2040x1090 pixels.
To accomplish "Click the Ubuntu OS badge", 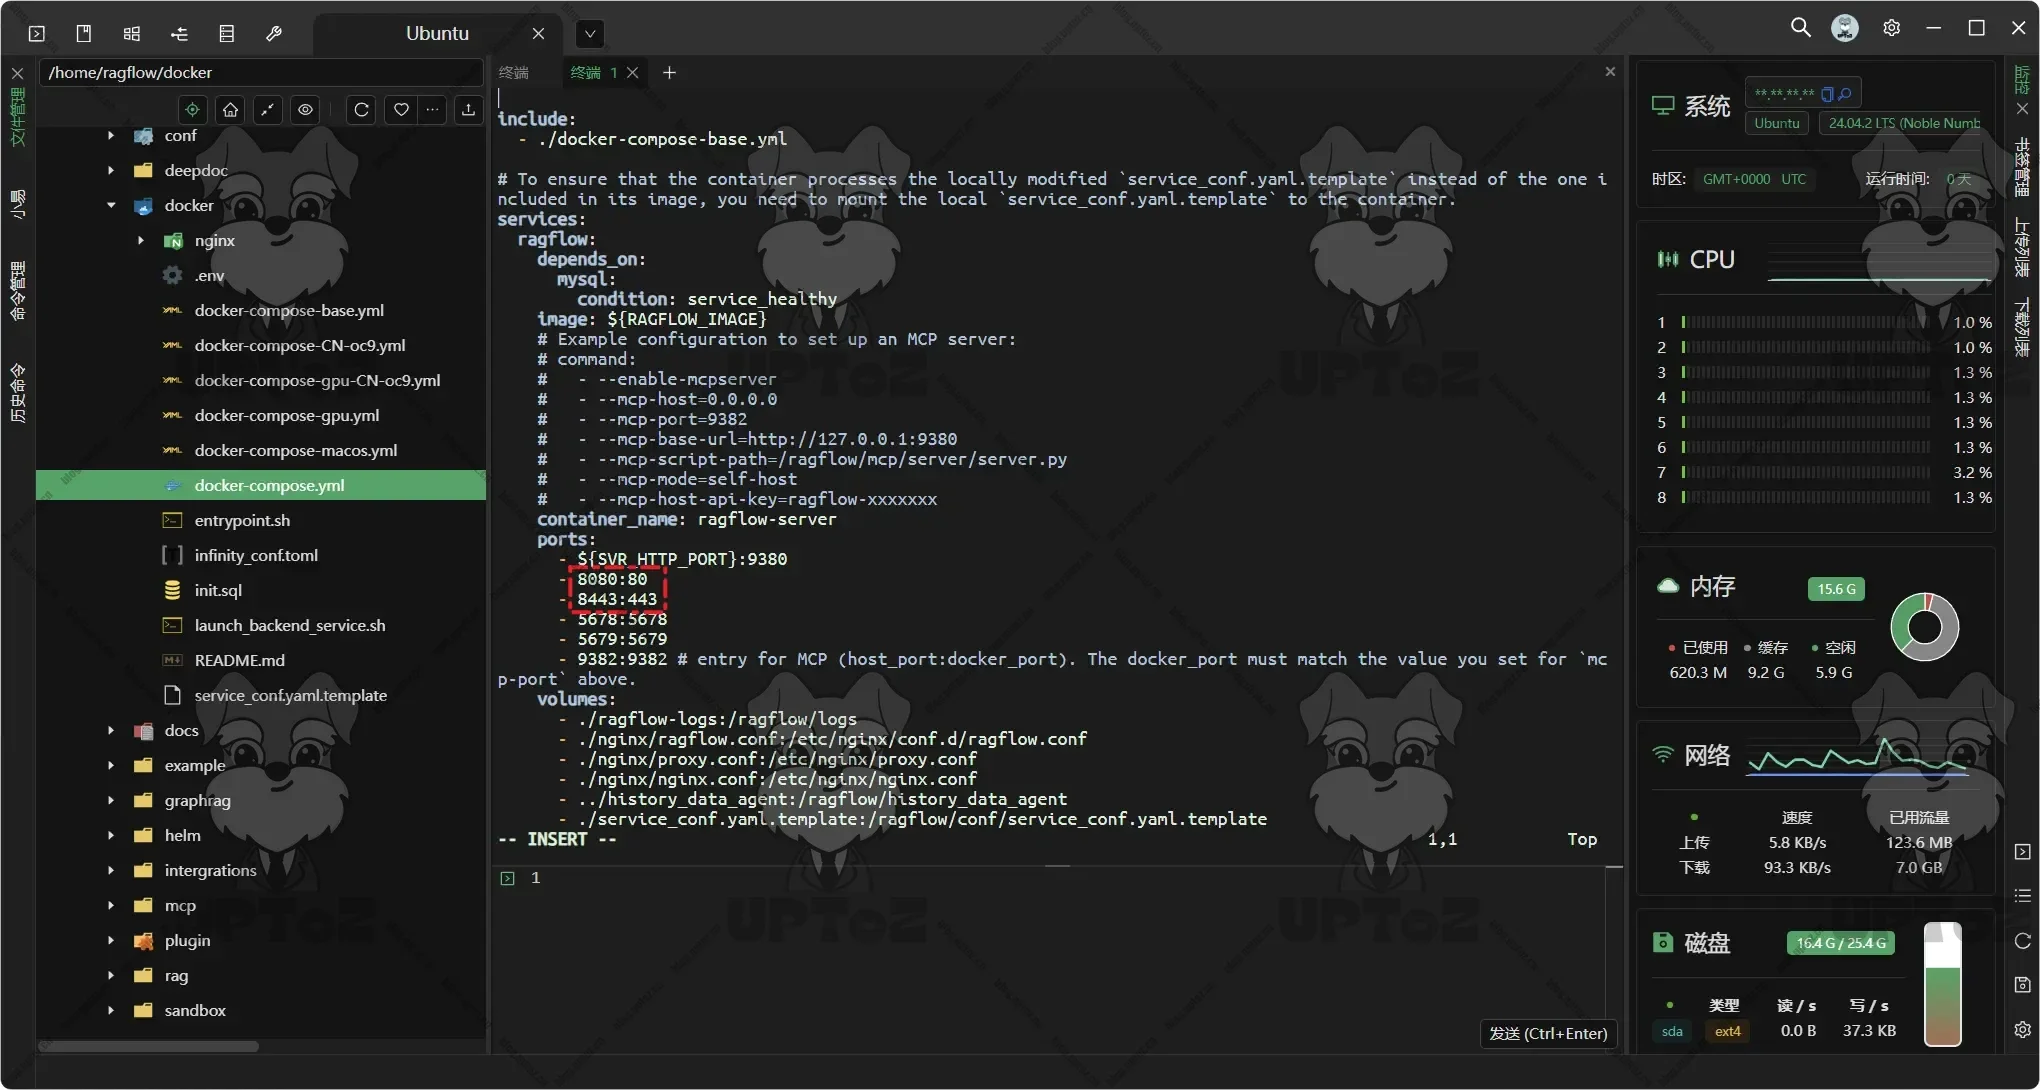I will point(1777,123).
